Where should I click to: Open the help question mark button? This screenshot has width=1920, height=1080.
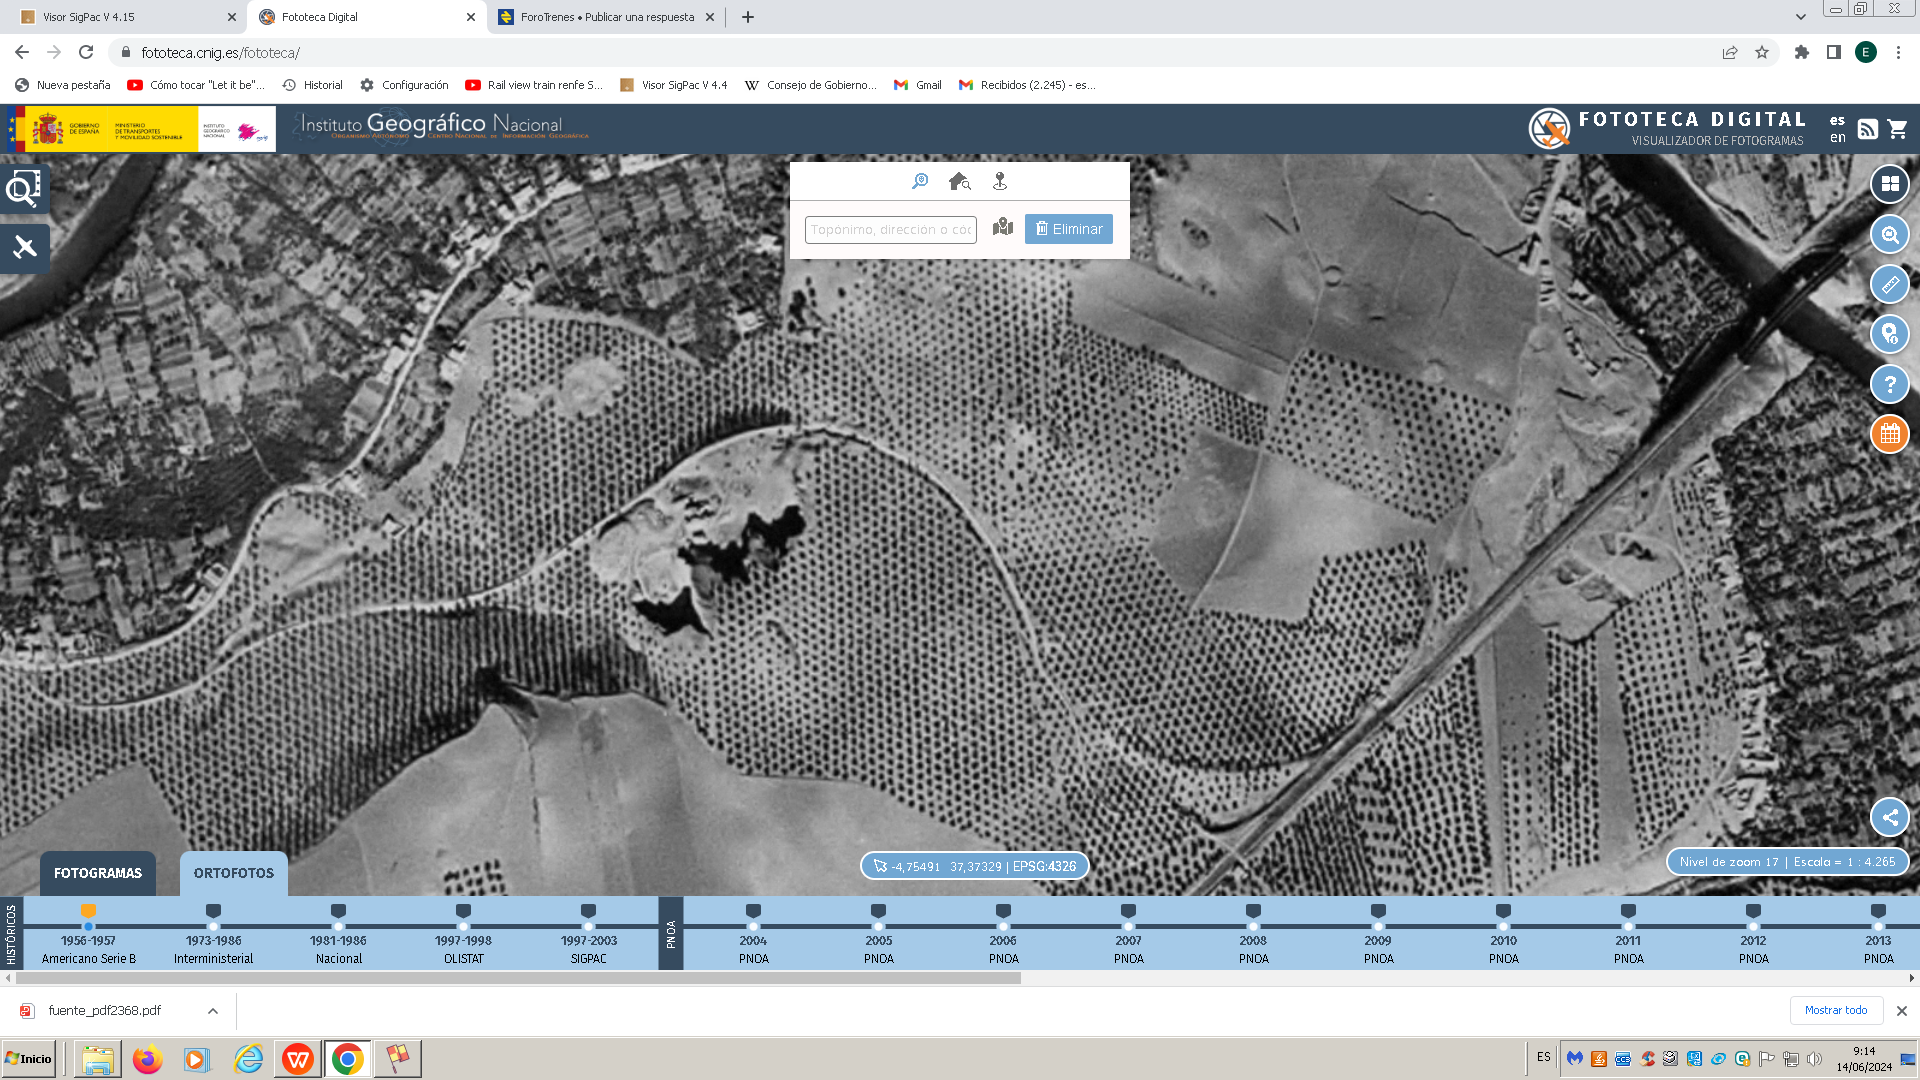[1889, 384]
